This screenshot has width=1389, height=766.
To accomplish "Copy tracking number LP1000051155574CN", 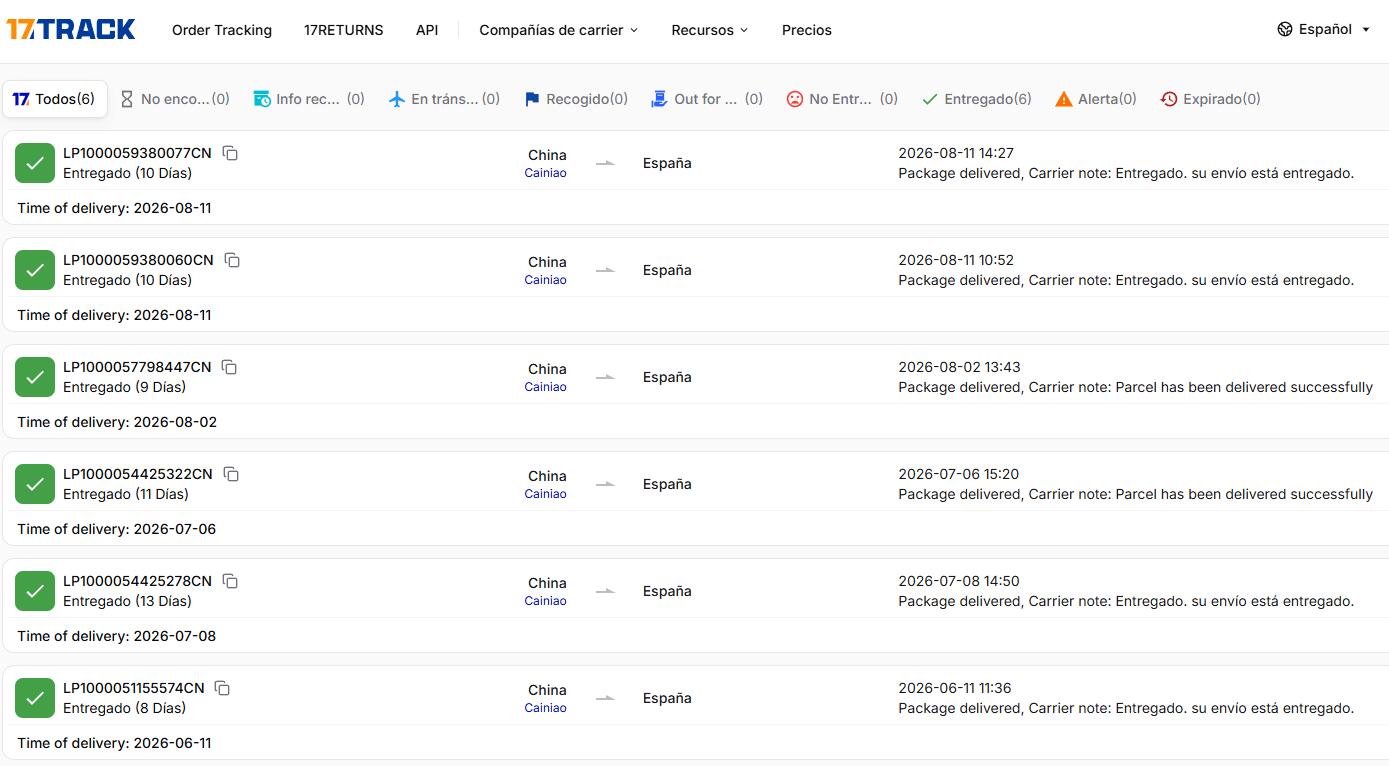I will 223,688.
